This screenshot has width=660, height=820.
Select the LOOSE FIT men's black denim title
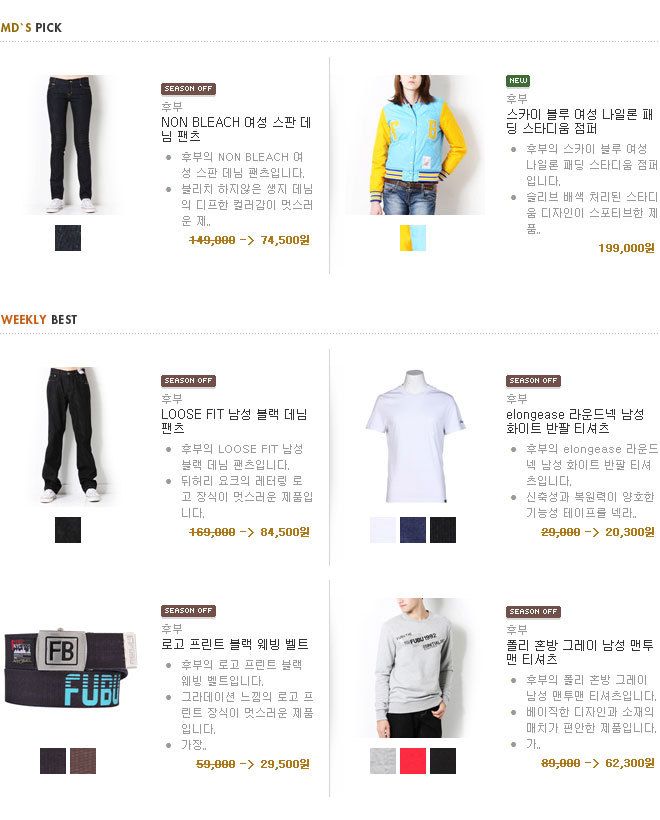(x=234, y=421)
